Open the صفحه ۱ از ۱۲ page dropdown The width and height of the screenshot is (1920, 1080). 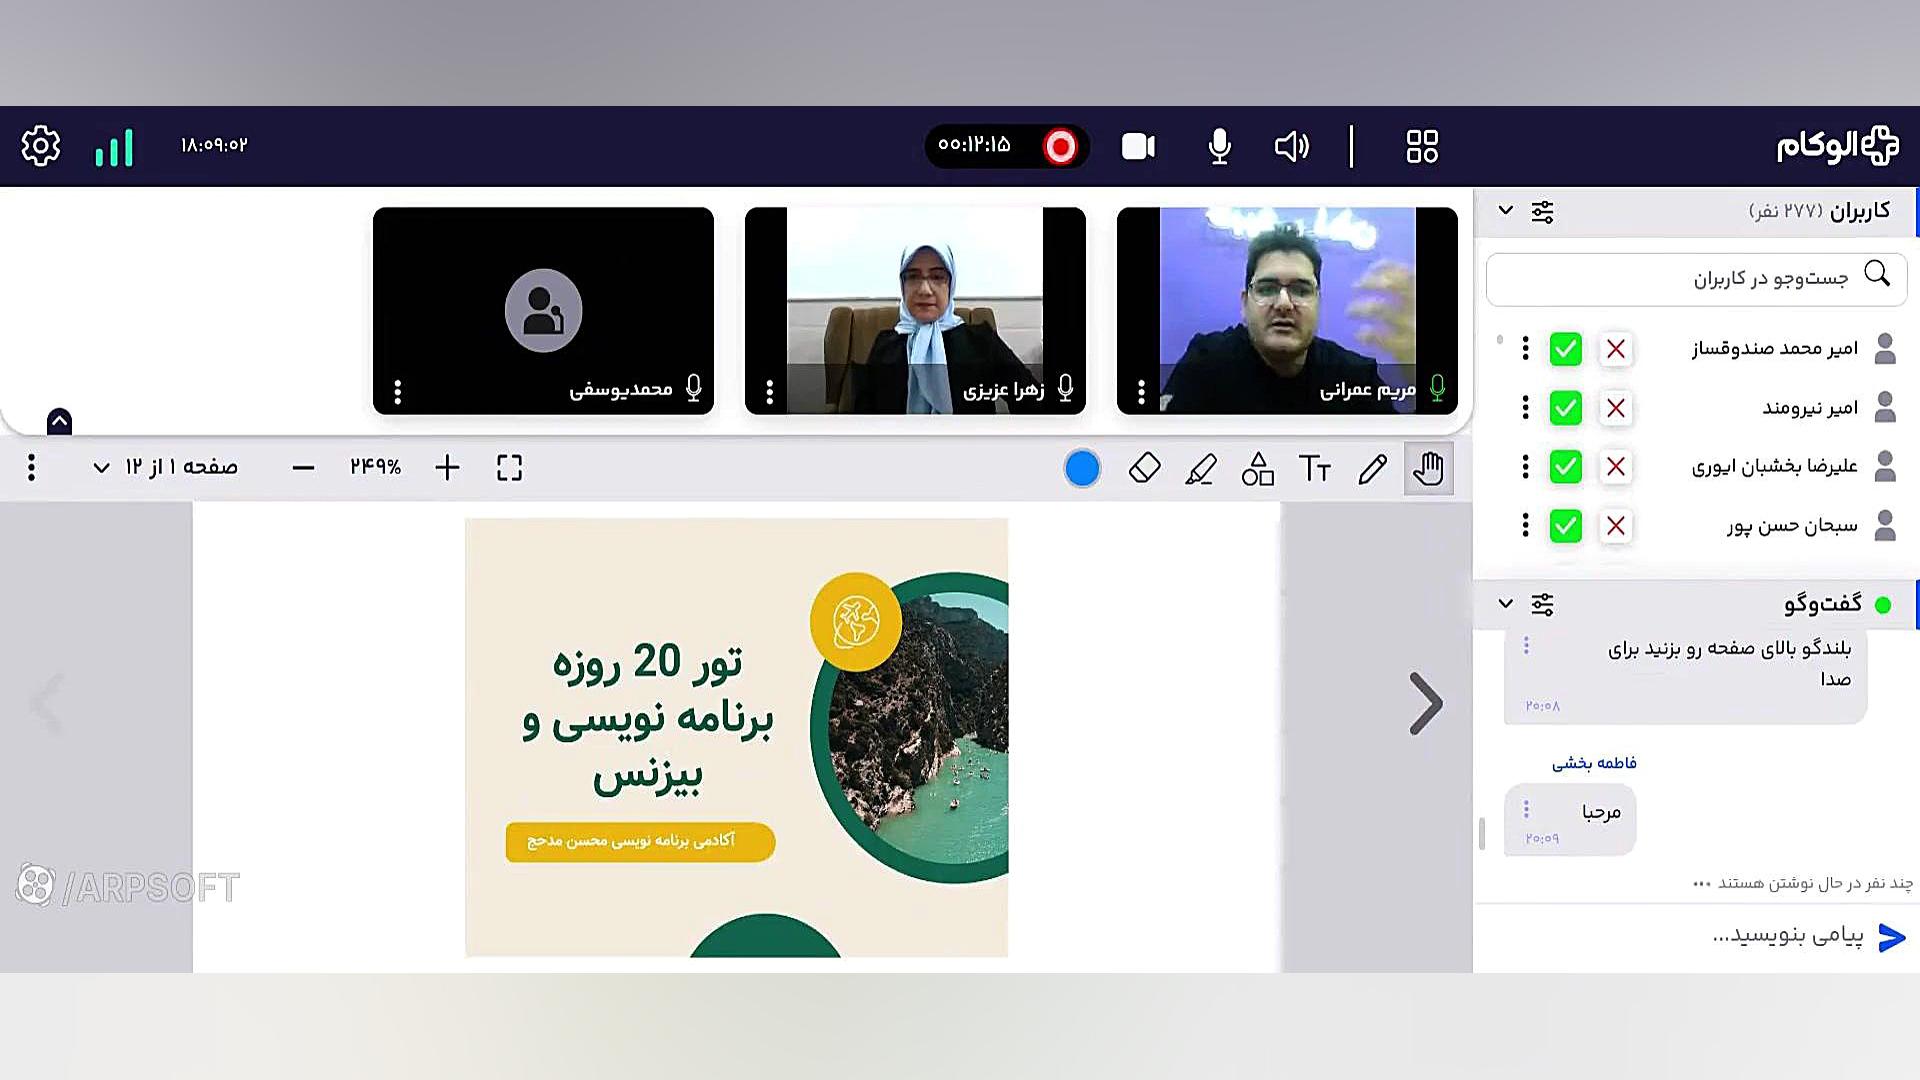tap(166, 467)
